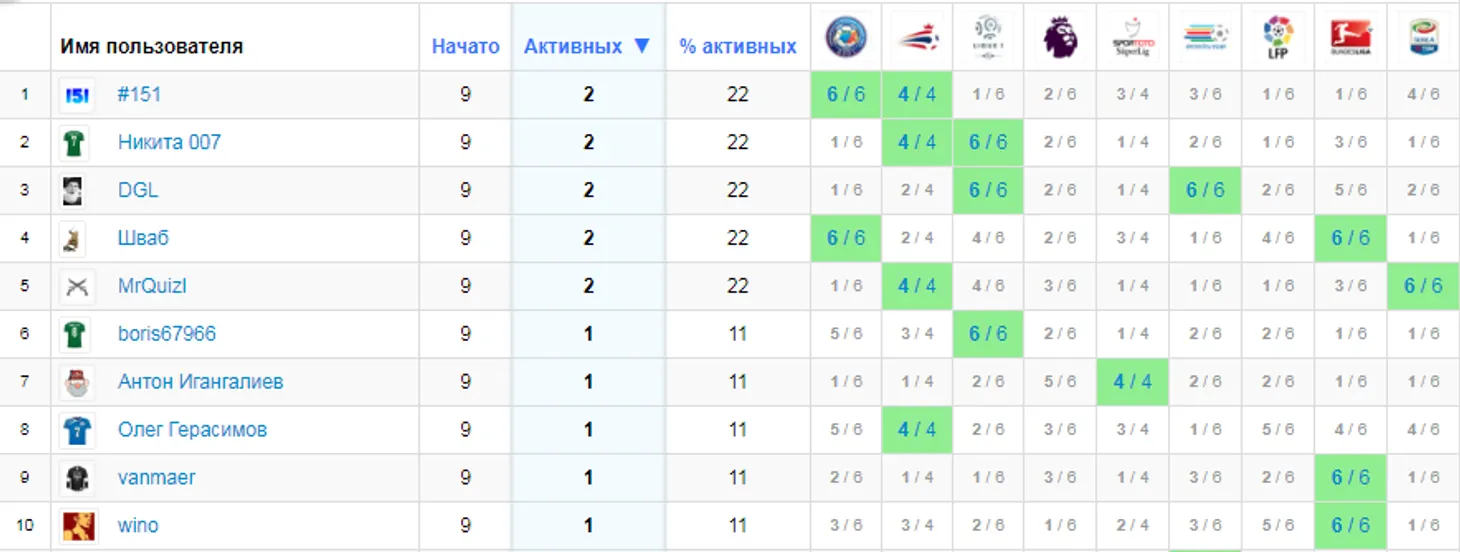Select the Ligue 1 logo column header

pos(988,38)
